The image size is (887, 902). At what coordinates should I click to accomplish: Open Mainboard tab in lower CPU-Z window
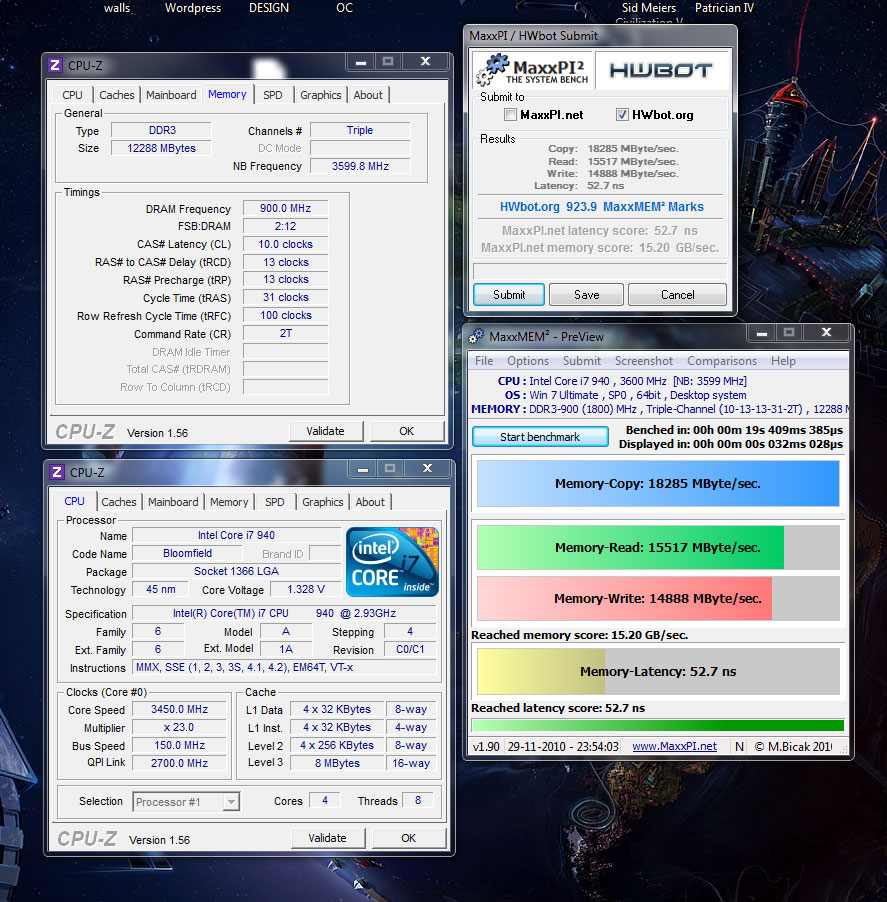coord(173,502)
